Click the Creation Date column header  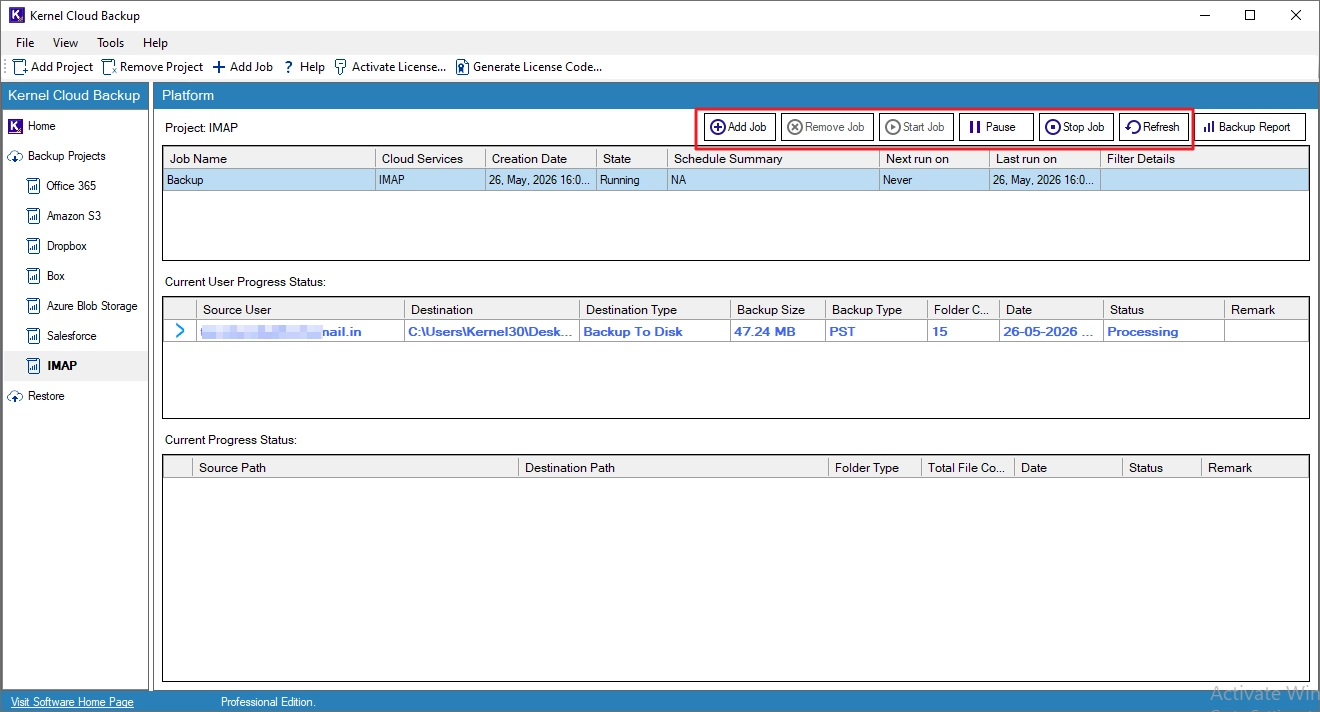[540, 158]
